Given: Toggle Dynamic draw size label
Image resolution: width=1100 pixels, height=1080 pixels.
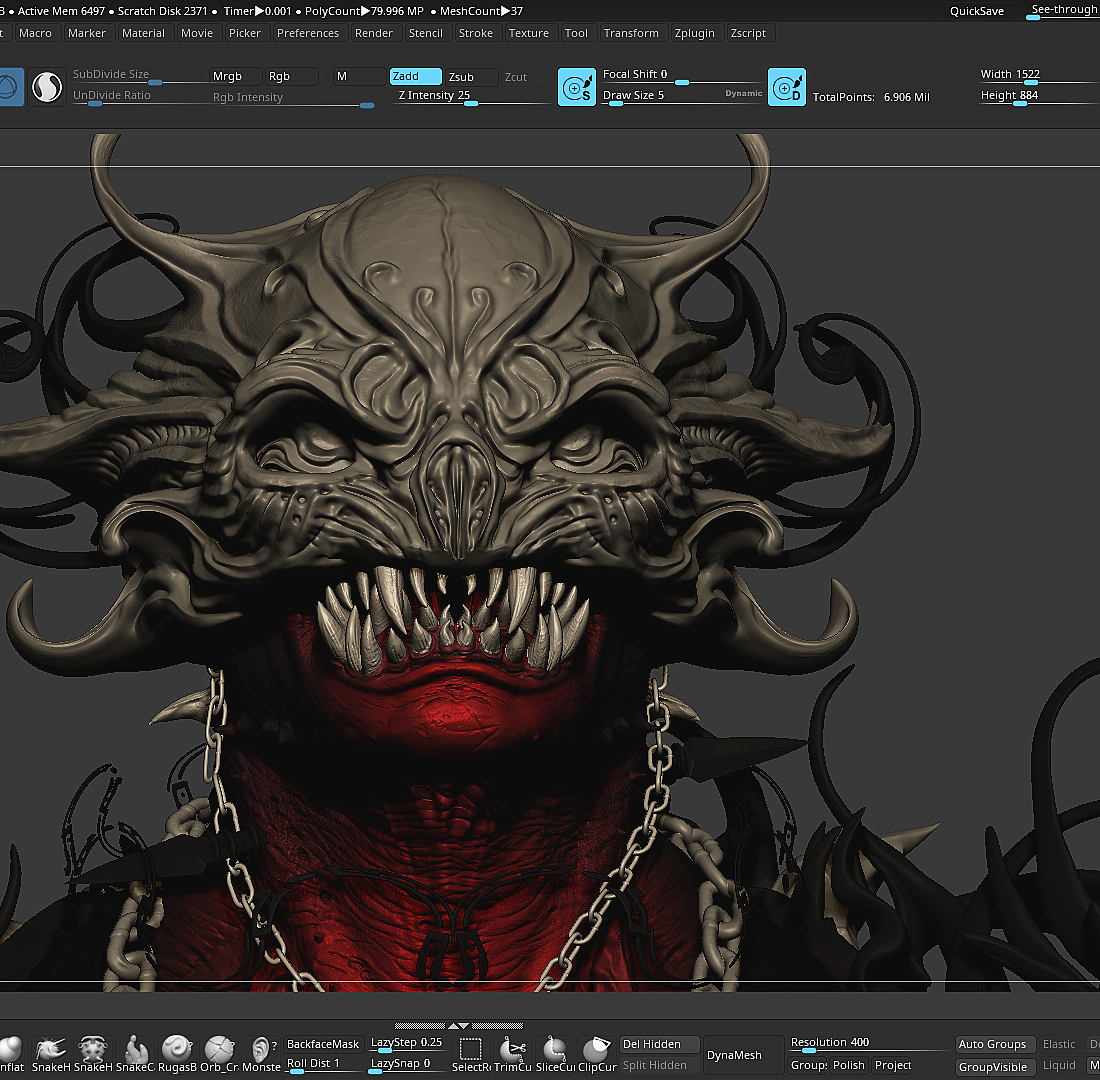Looking at the screenshot, I should (744, 93).
